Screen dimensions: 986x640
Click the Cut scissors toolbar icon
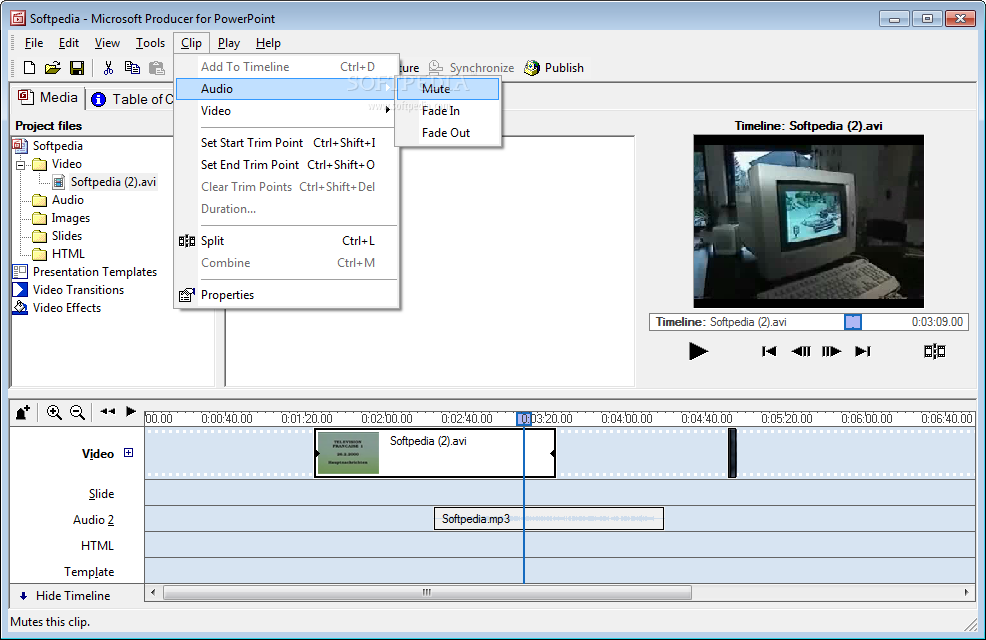coord(108,68)
